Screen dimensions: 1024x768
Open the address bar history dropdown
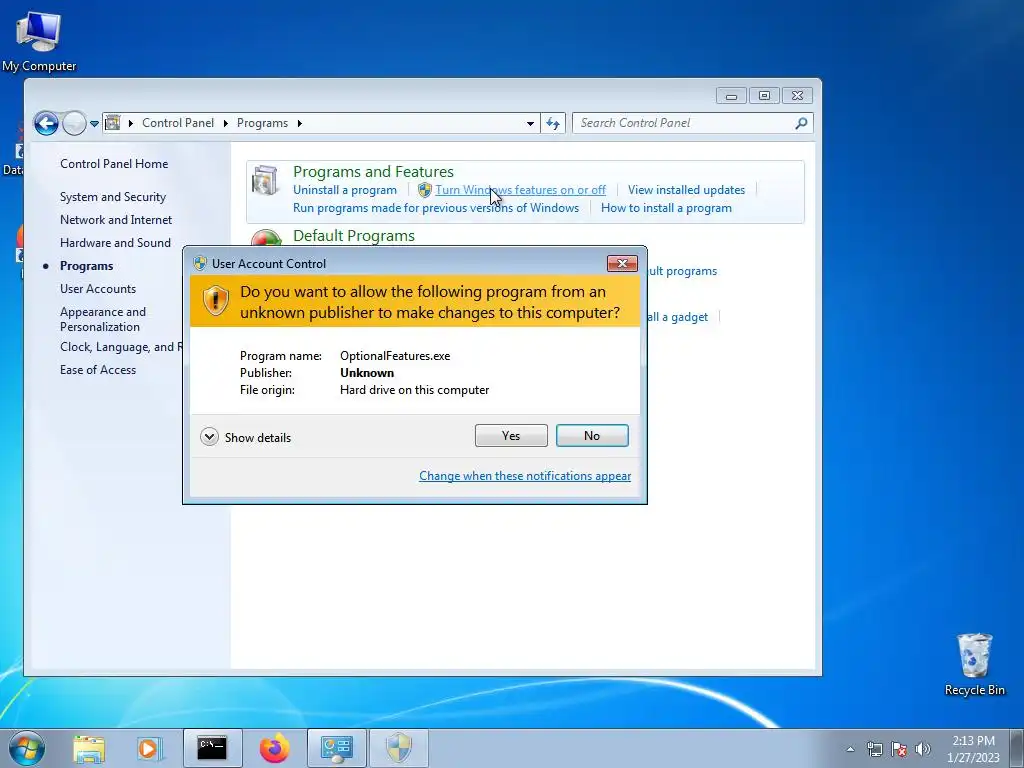tap(530, 123)
